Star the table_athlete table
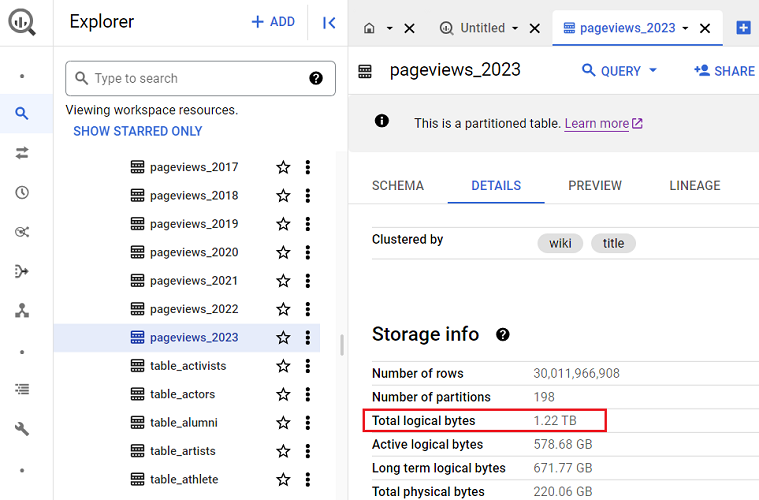 tap(283, 480)
